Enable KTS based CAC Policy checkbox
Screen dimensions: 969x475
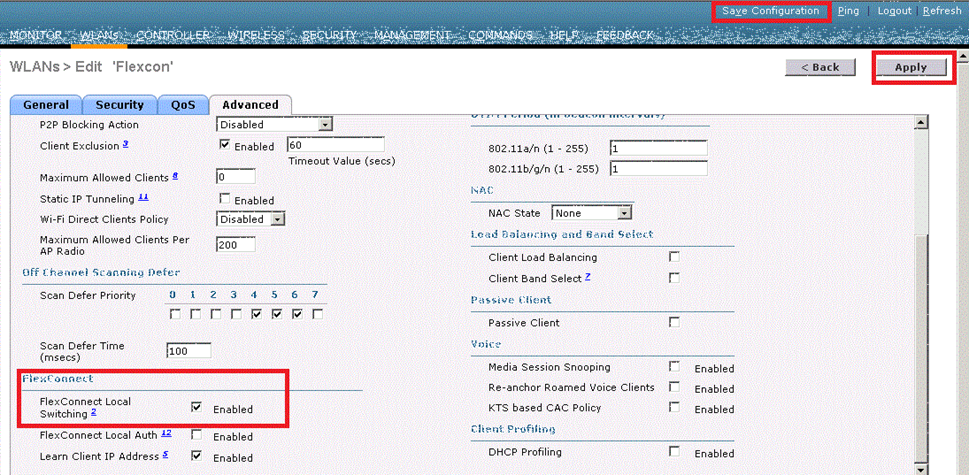coord(674,407)
